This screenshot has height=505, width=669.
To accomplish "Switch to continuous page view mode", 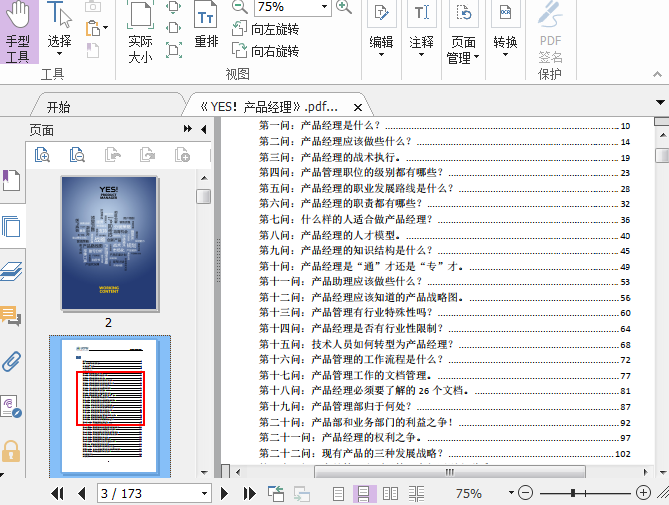I will tap(364, 494).
